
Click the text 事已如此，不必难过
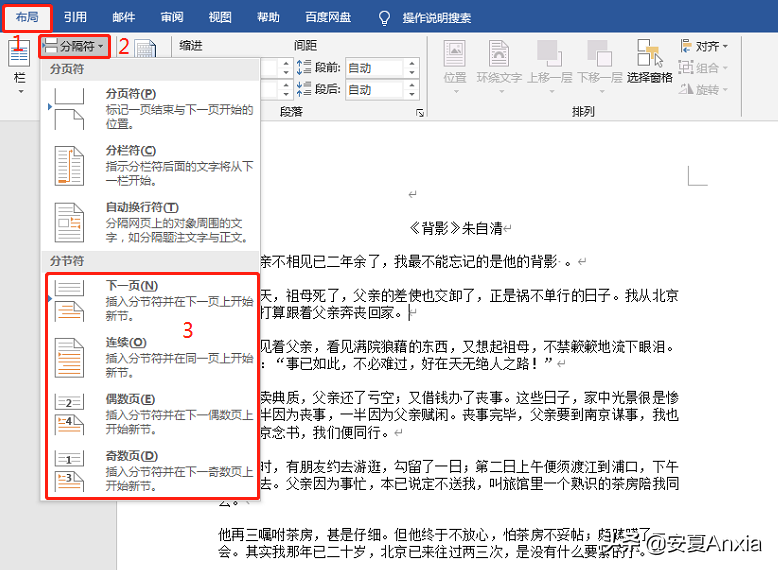click(347, 364)
